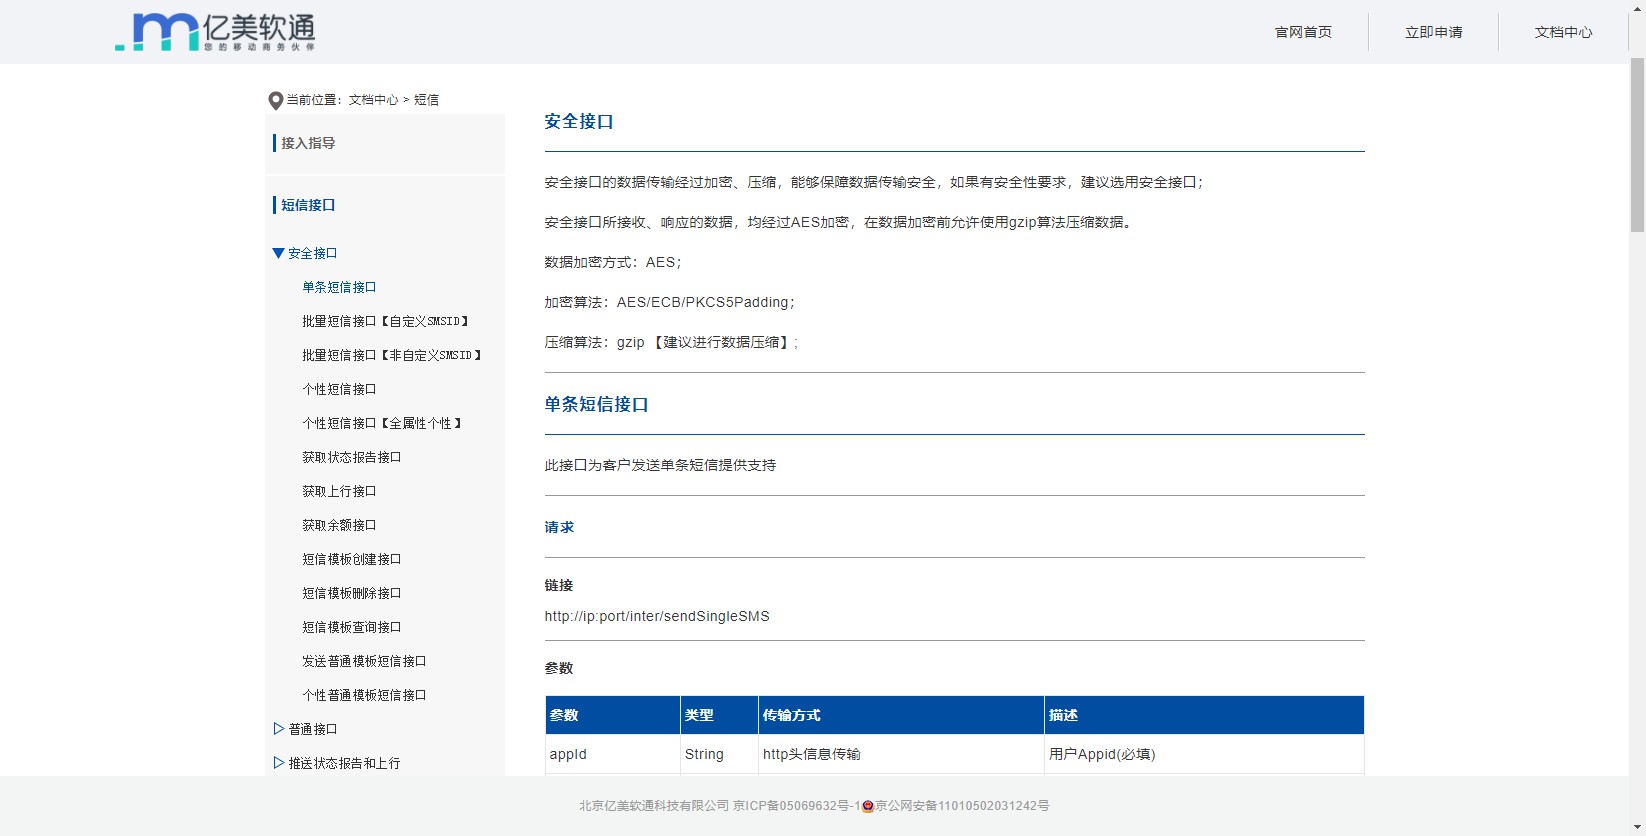Click 京公网安备11010502031242号 footer link
1646x836 pixels.
pos(962,806)
